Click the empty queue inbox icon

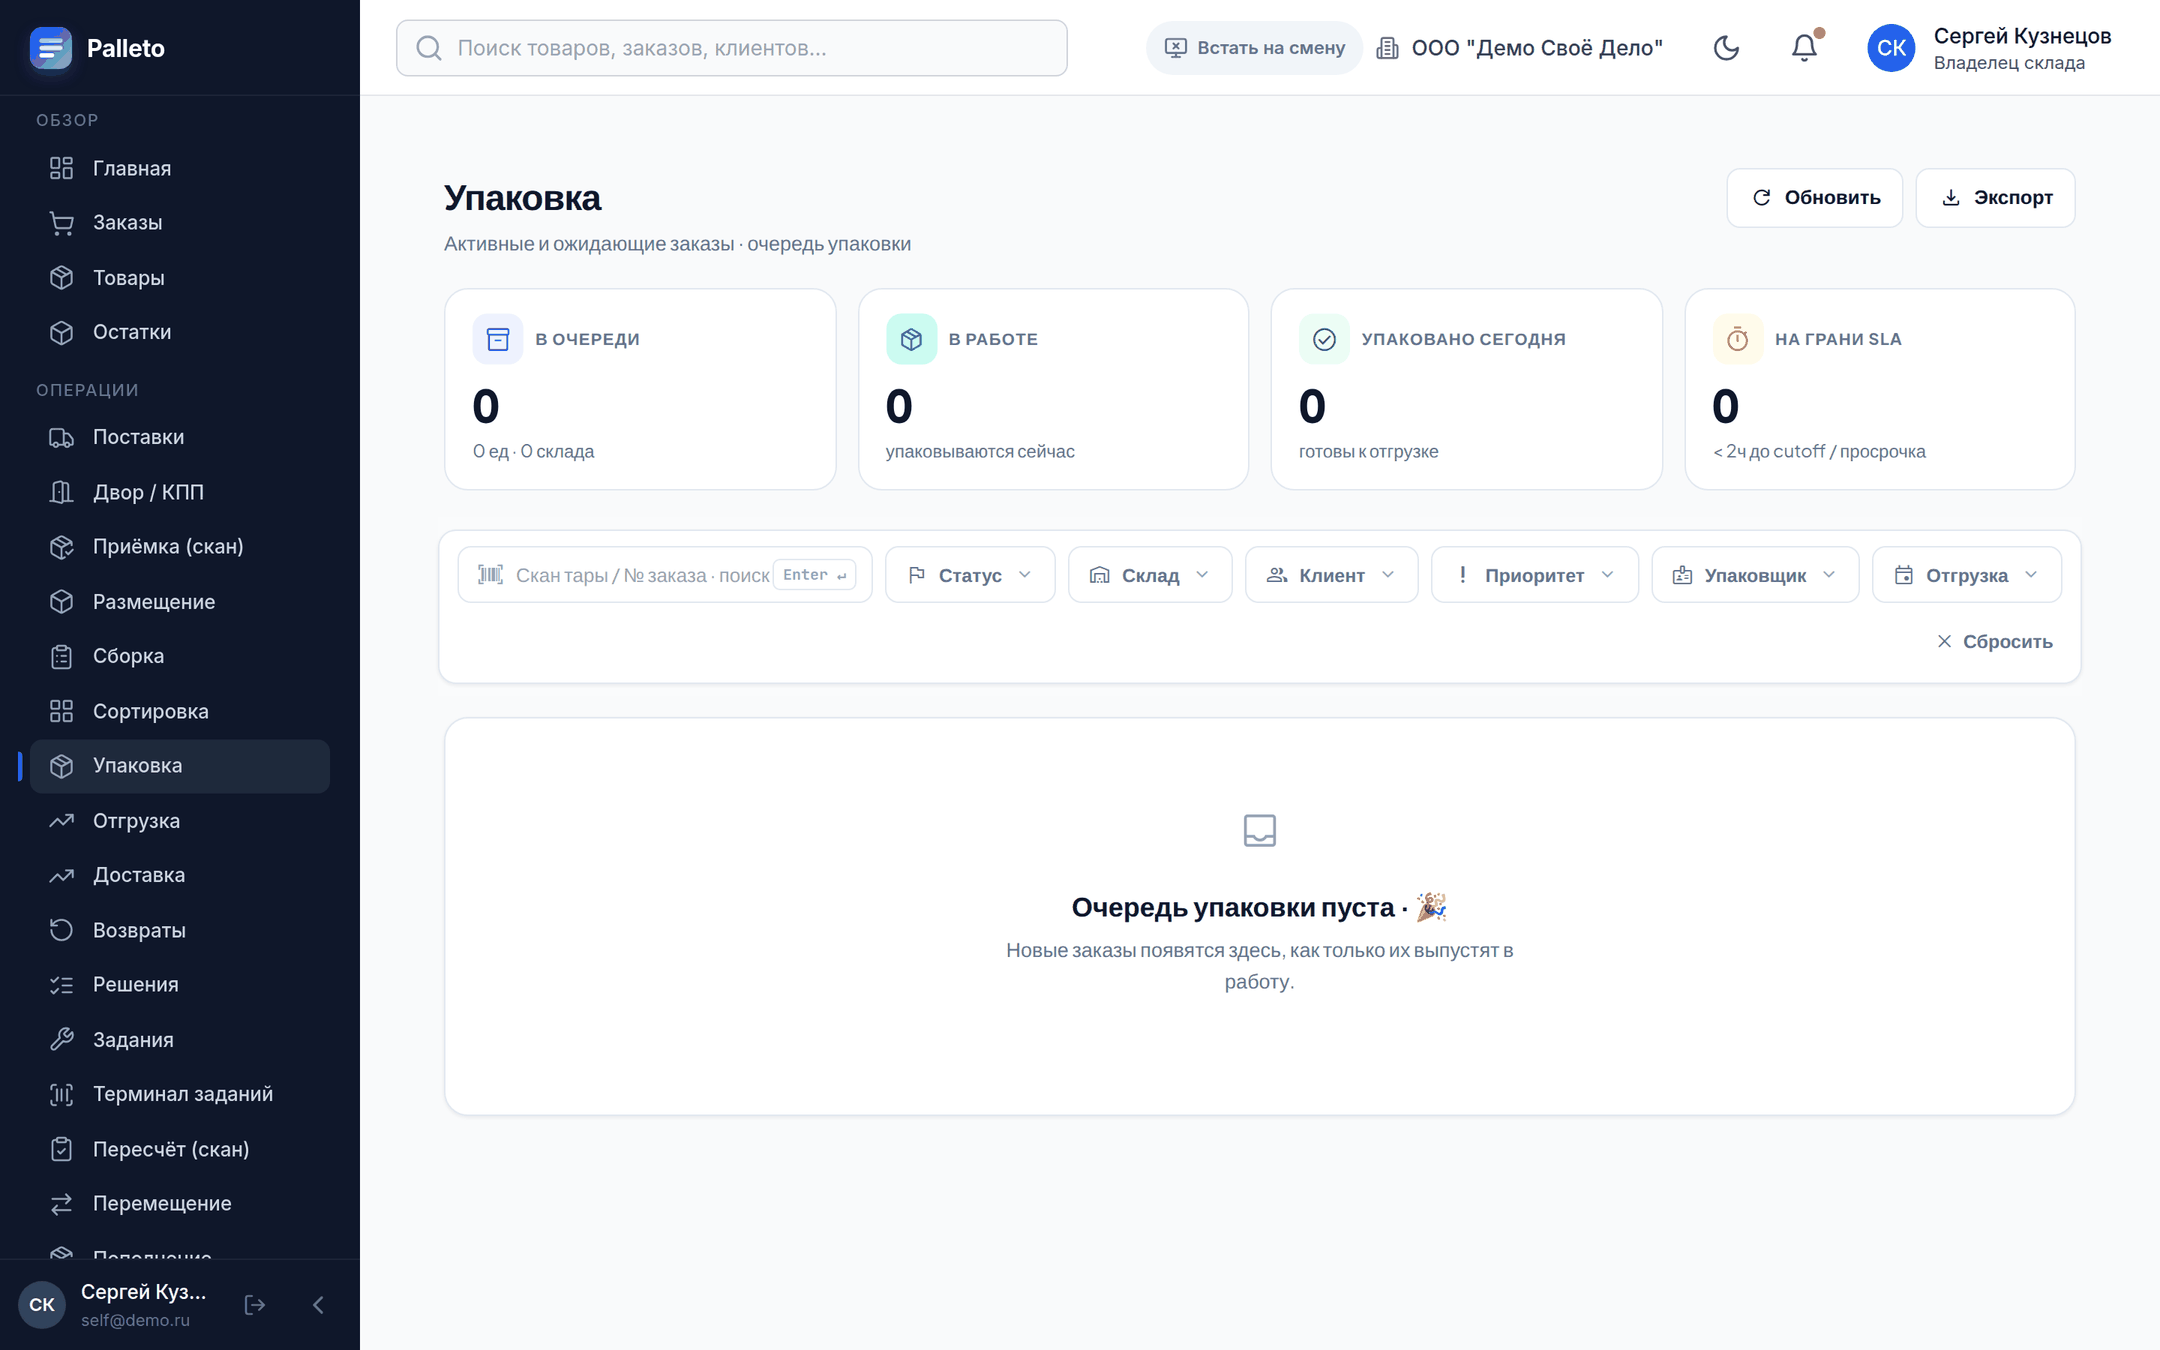coord(1260,830)
